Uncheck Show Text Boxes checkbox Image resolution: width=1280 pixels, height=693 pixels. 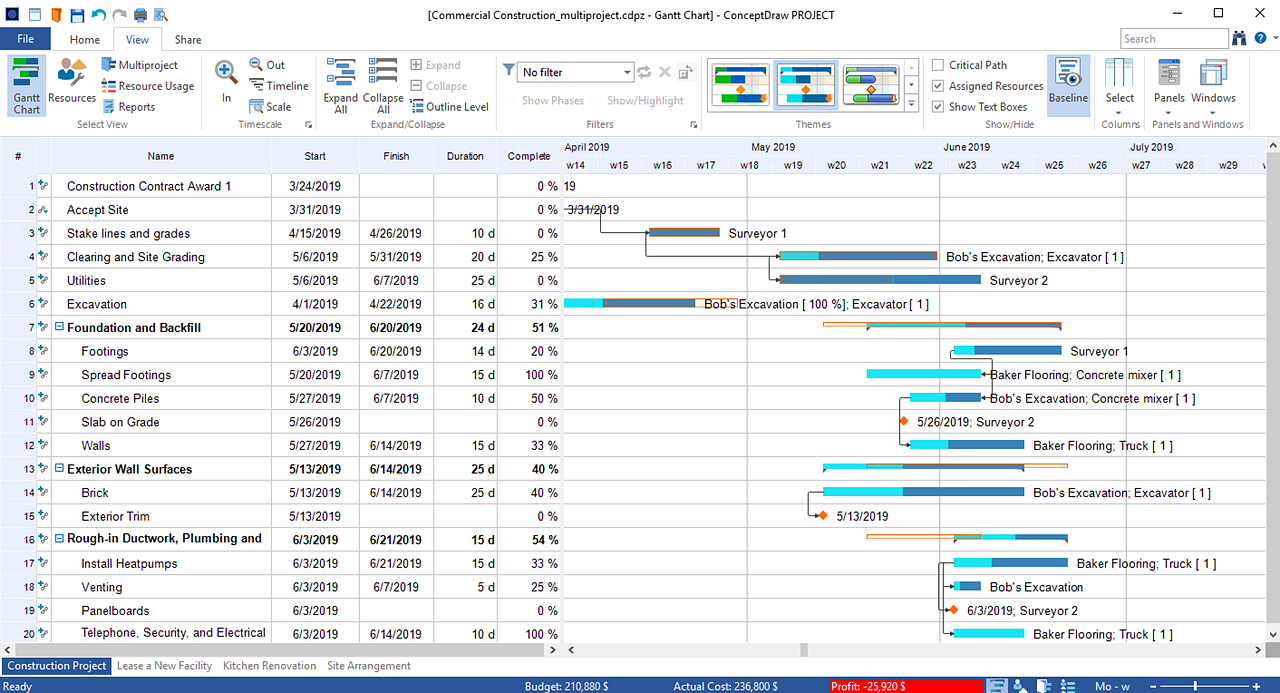[938, 107]
